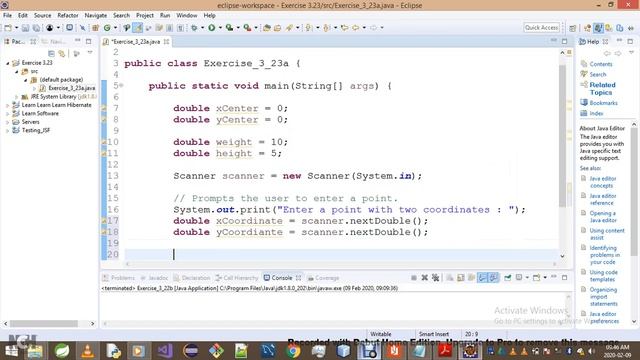Select Exercise_3_23a.java in Package Explorer
Screen dimensions: 640x360
click(x=71, y=88)
